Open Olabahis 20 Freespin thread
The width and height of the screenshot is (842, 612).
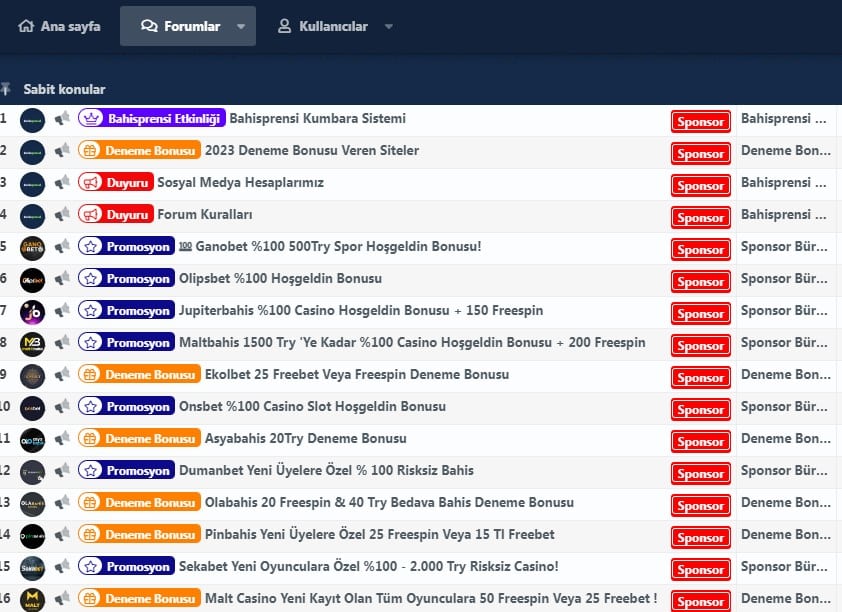[389, 502]
